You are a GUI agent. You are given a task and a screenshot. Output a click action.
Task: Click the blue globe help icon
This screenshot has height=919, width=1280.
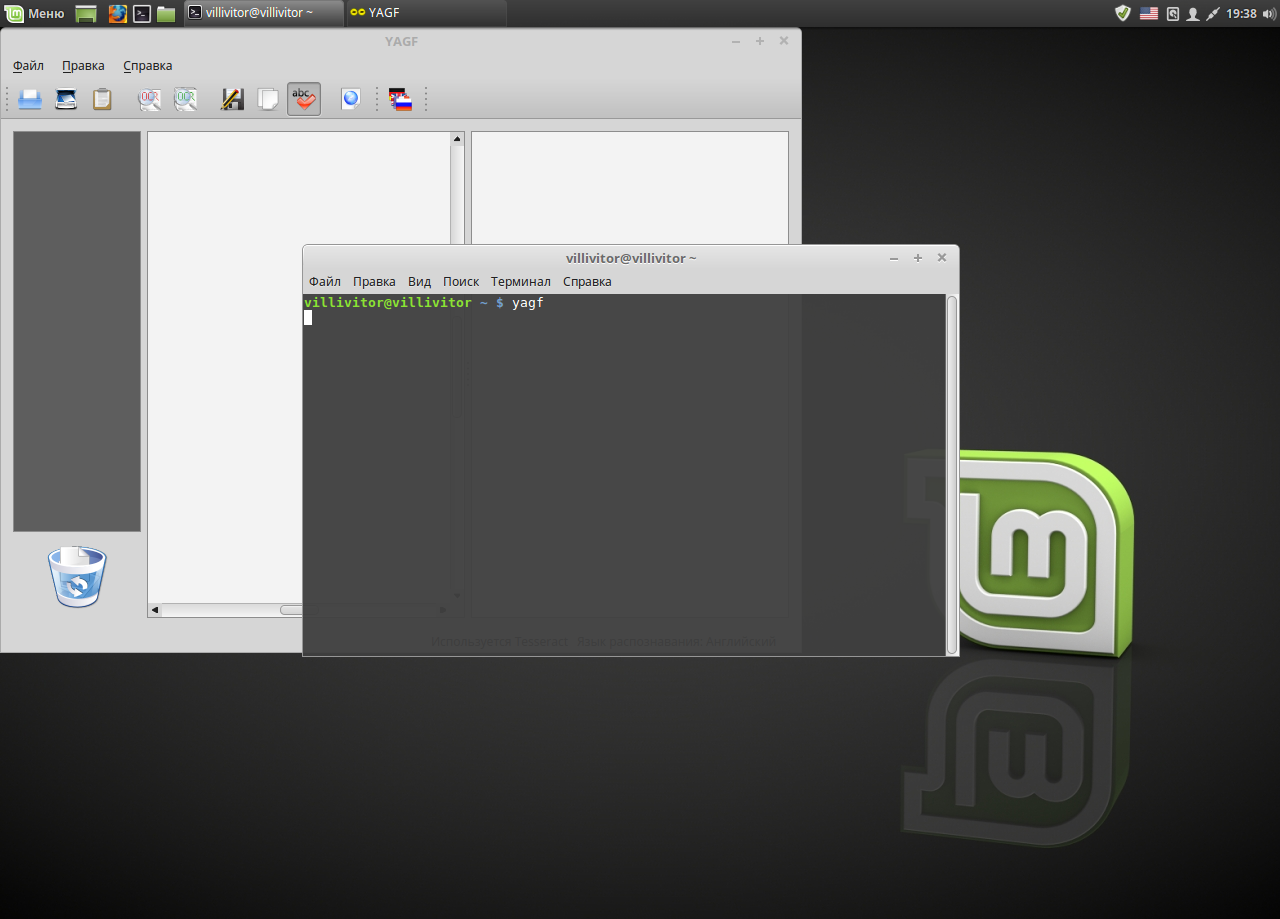click(350, 99)
